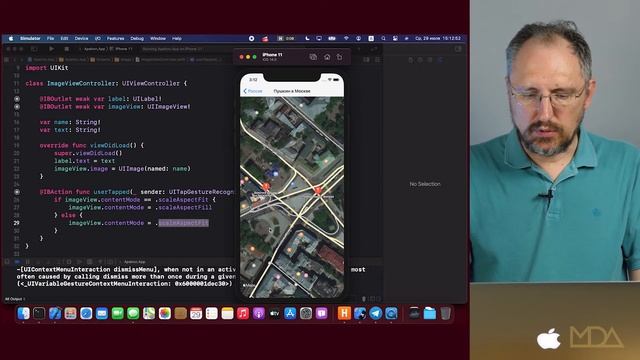Click the battery status icon

pyautogui.click(x=332, y=38)
